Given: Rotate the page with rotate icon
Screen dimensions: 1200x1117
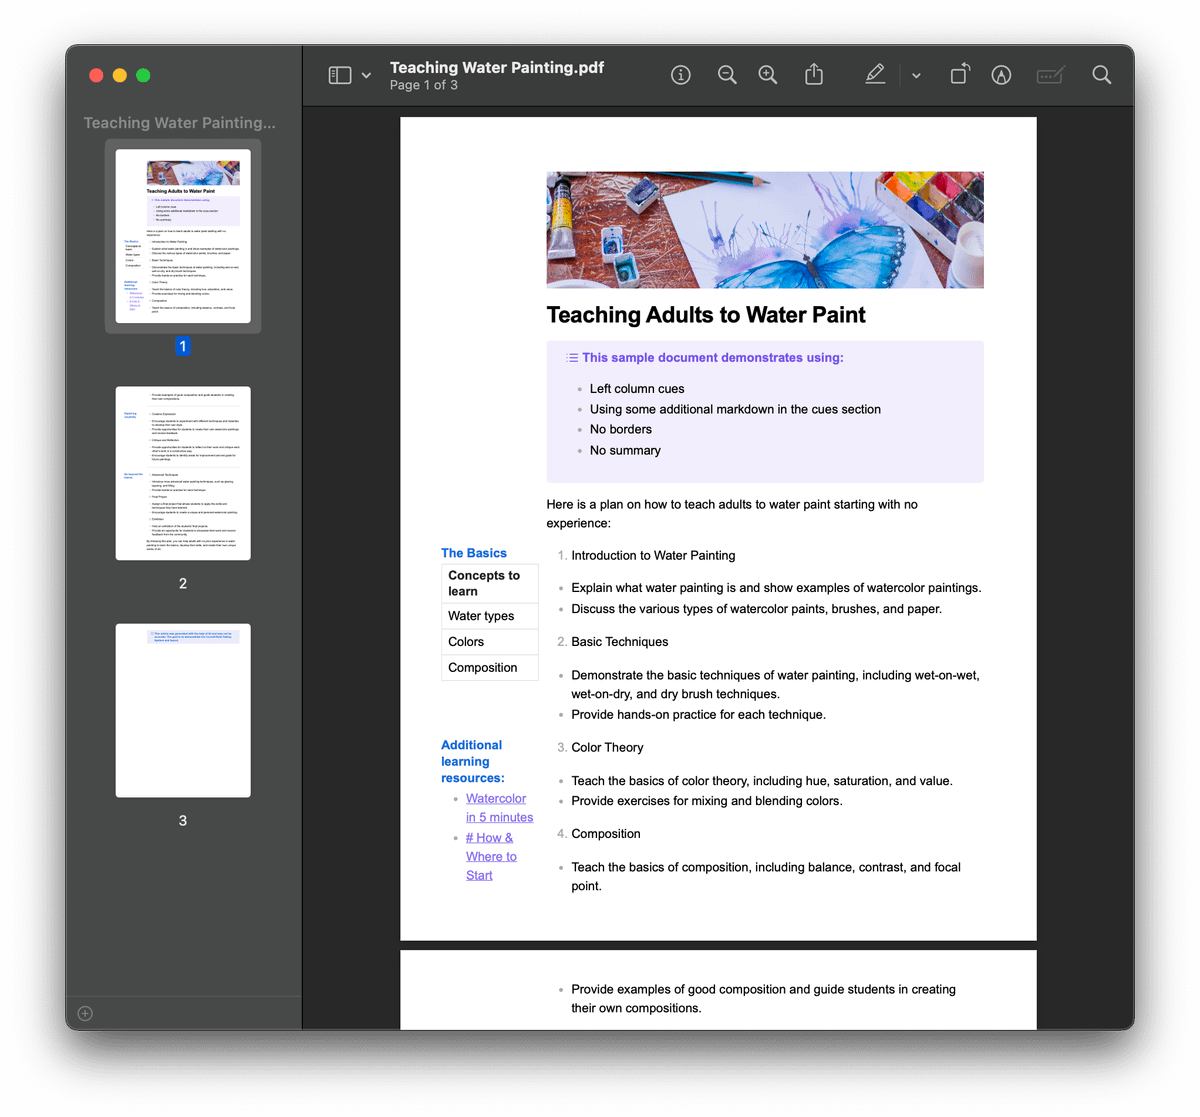Looking at the screenshot, I should (x=959, y=75).
